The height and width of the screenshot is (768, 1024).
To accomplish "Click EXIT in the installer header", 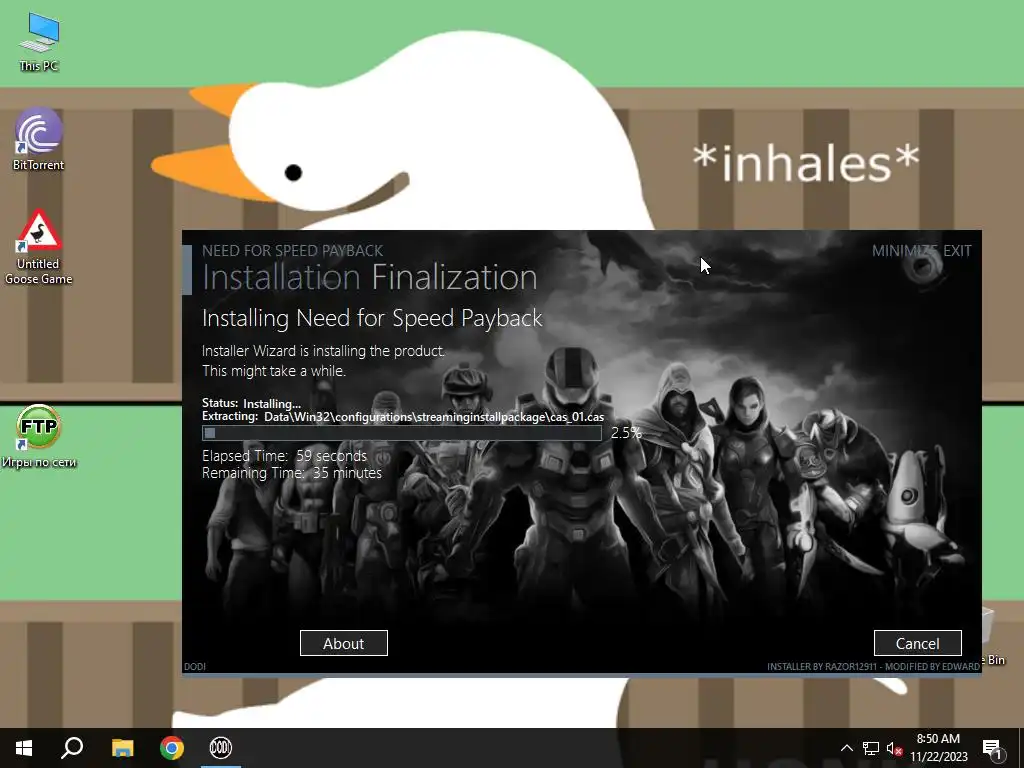I will 957,251.
